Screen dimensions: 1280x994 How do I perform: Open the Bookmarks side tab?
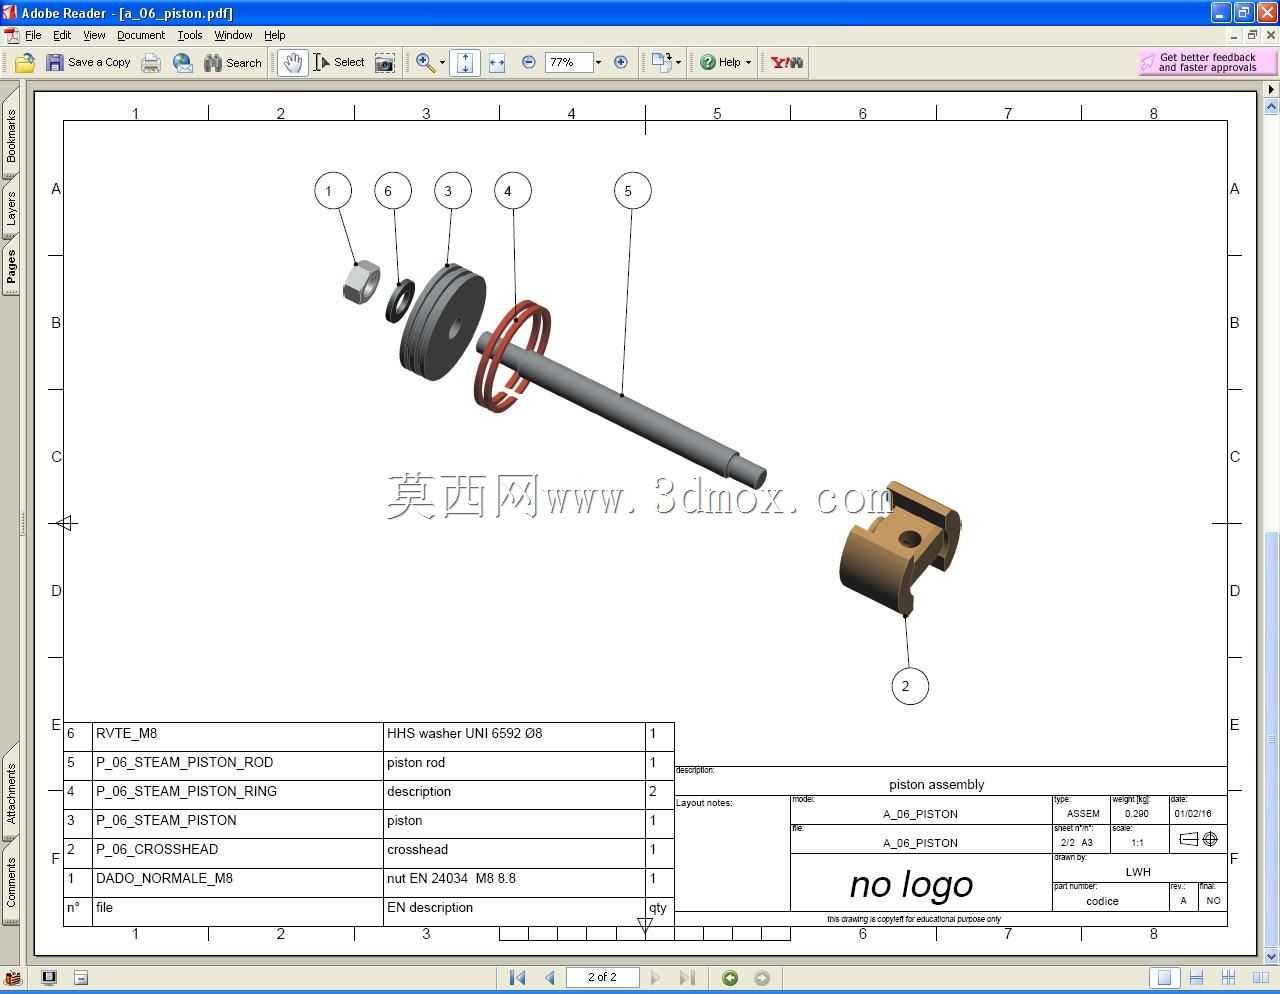(x=11, y=136)
